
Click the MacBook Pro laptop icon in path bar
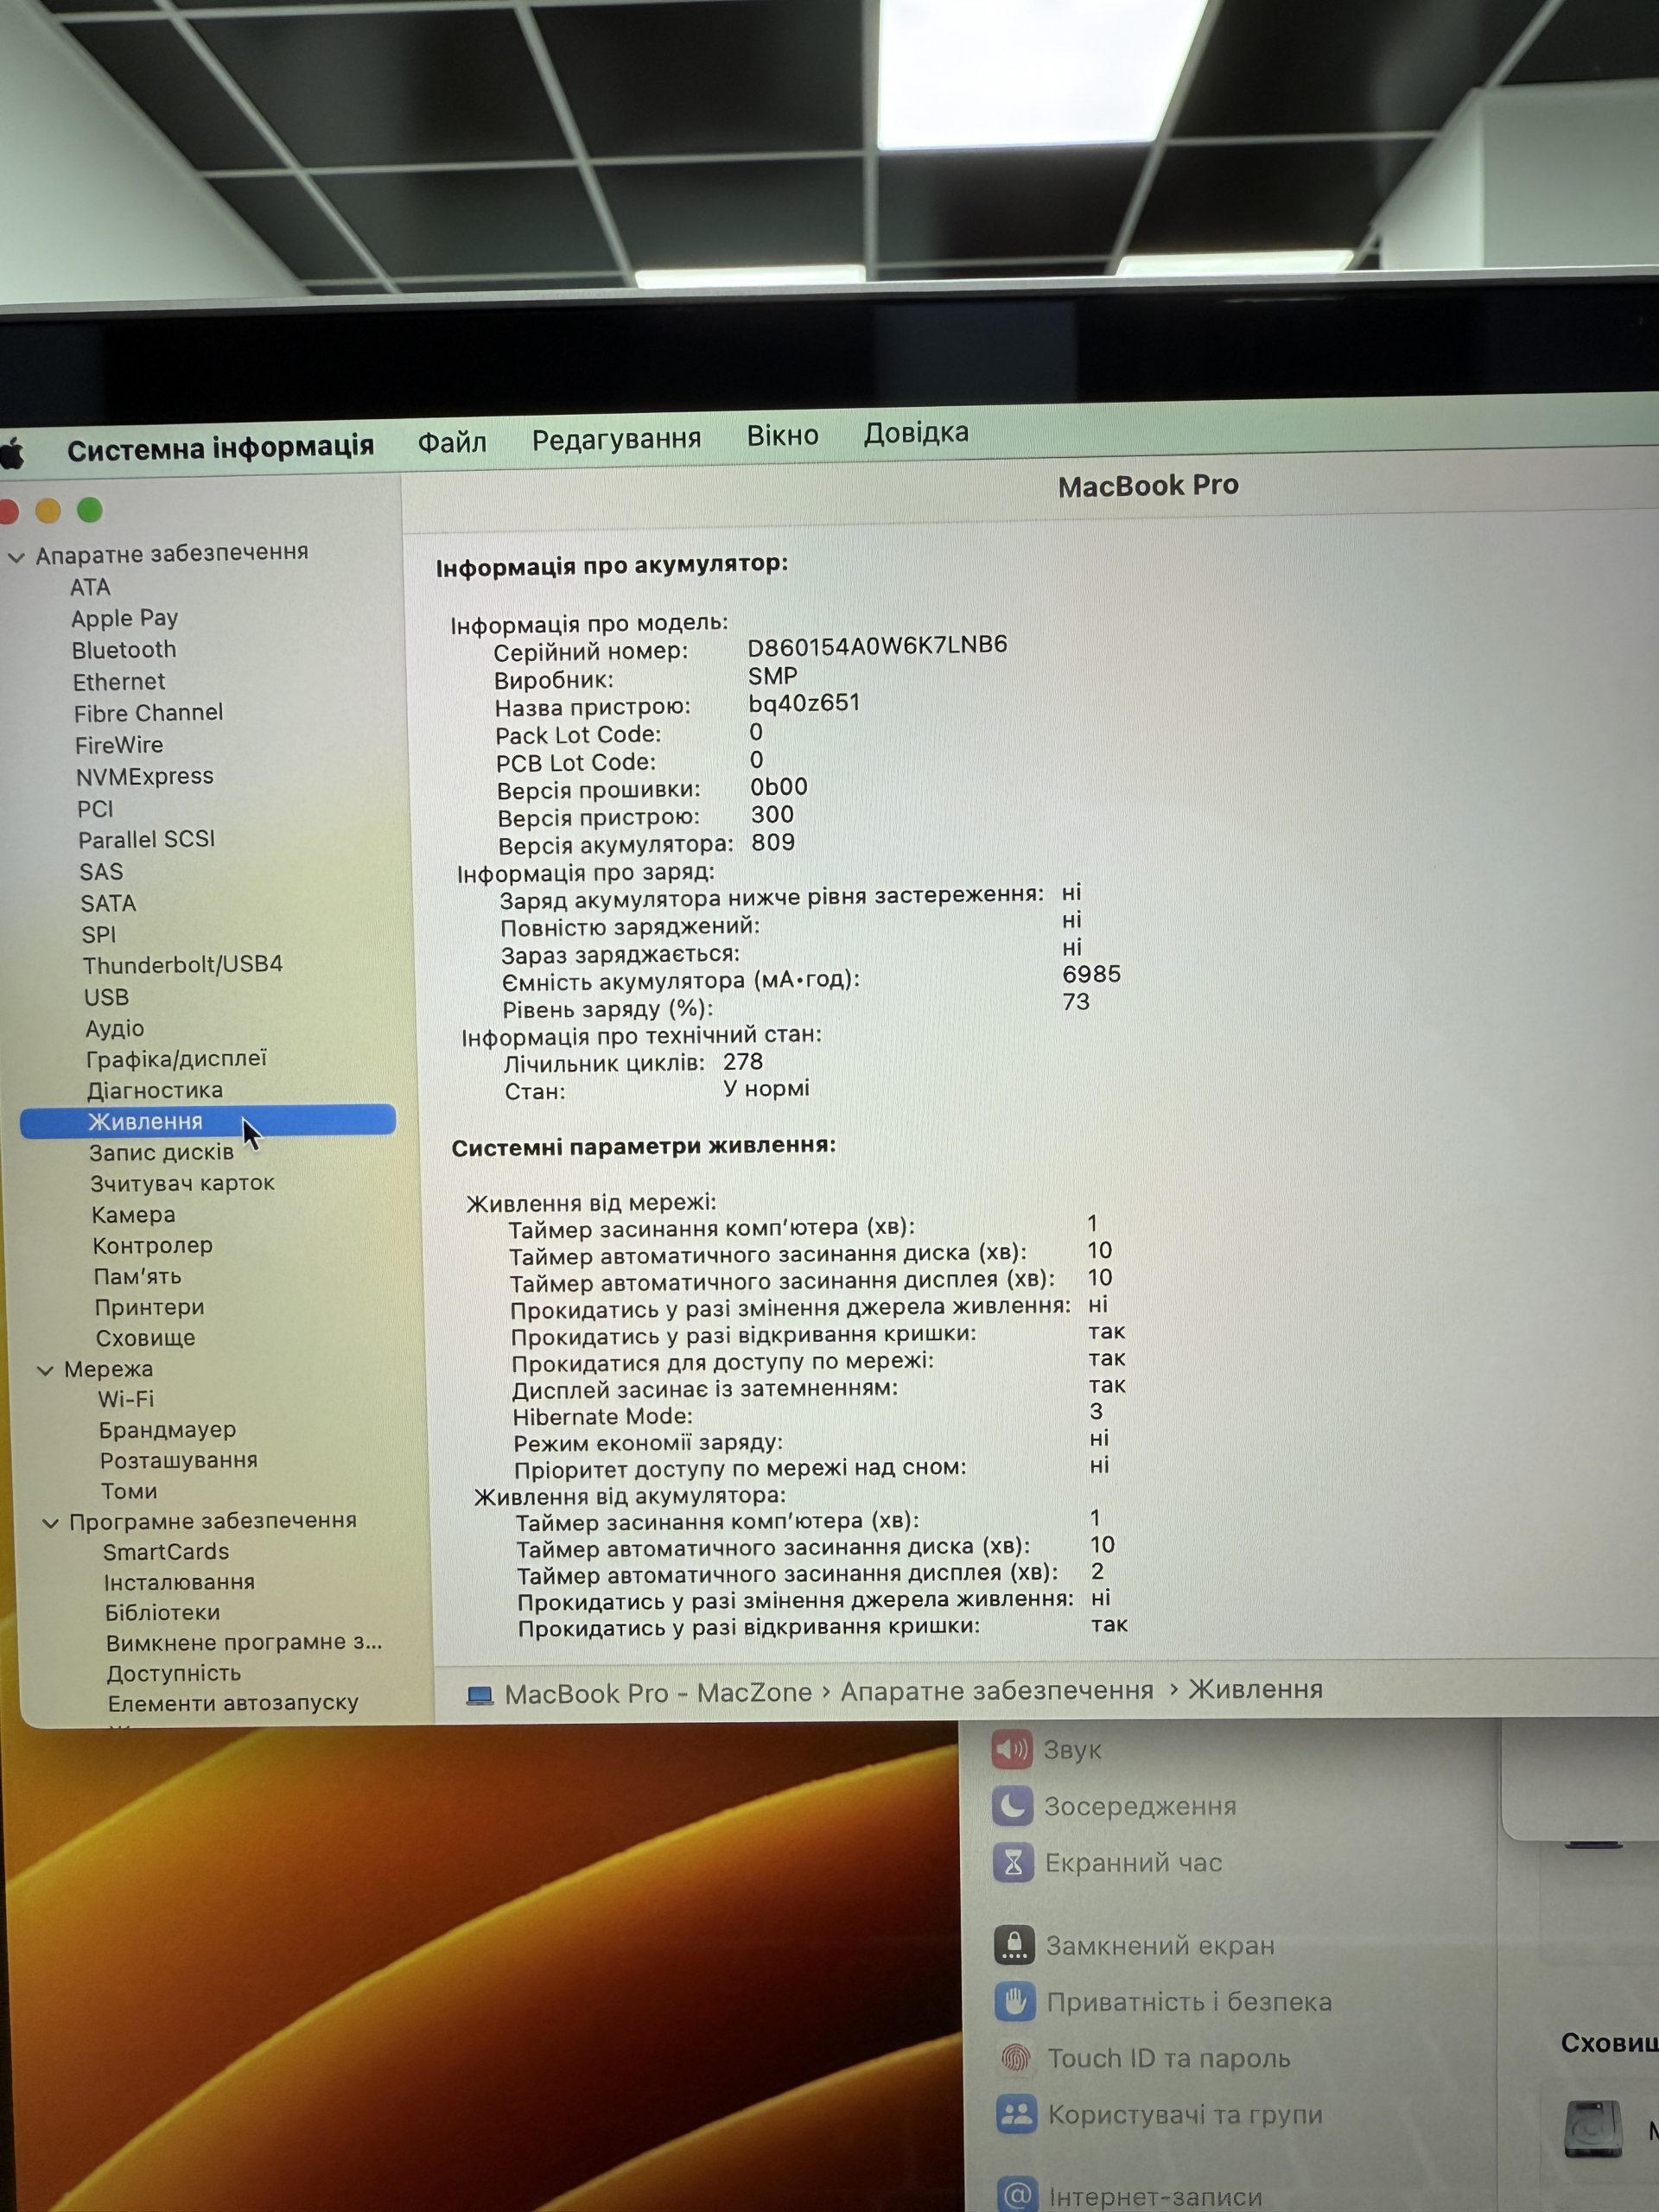coord(480,1695)
